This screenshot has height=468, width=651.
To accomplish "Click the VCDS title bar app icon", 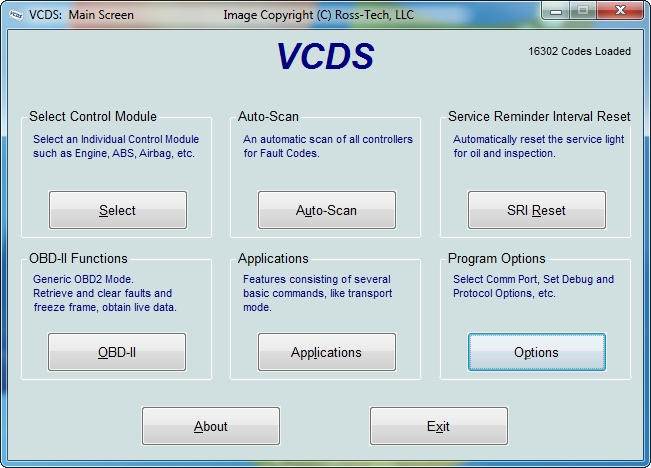I will 16,15.
